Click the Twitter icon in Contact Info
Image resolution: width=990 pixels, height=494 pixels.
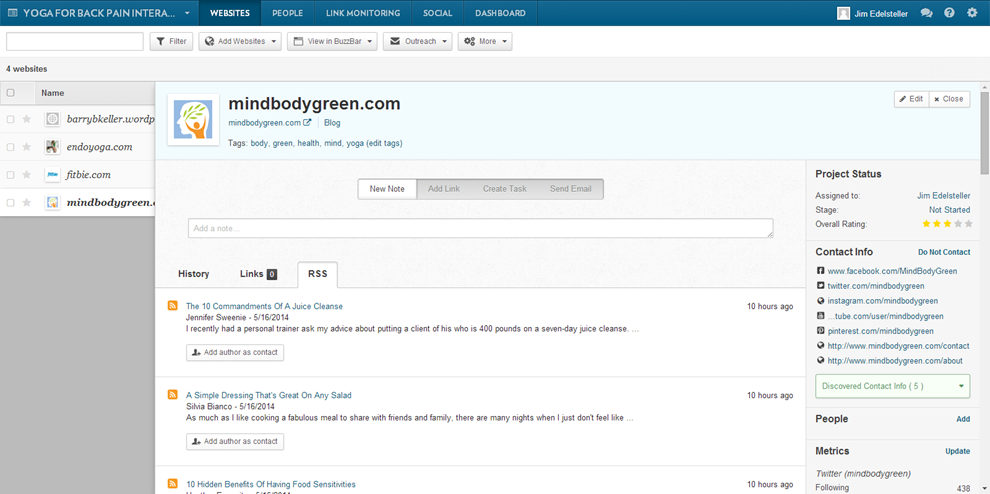coord(820,286)
